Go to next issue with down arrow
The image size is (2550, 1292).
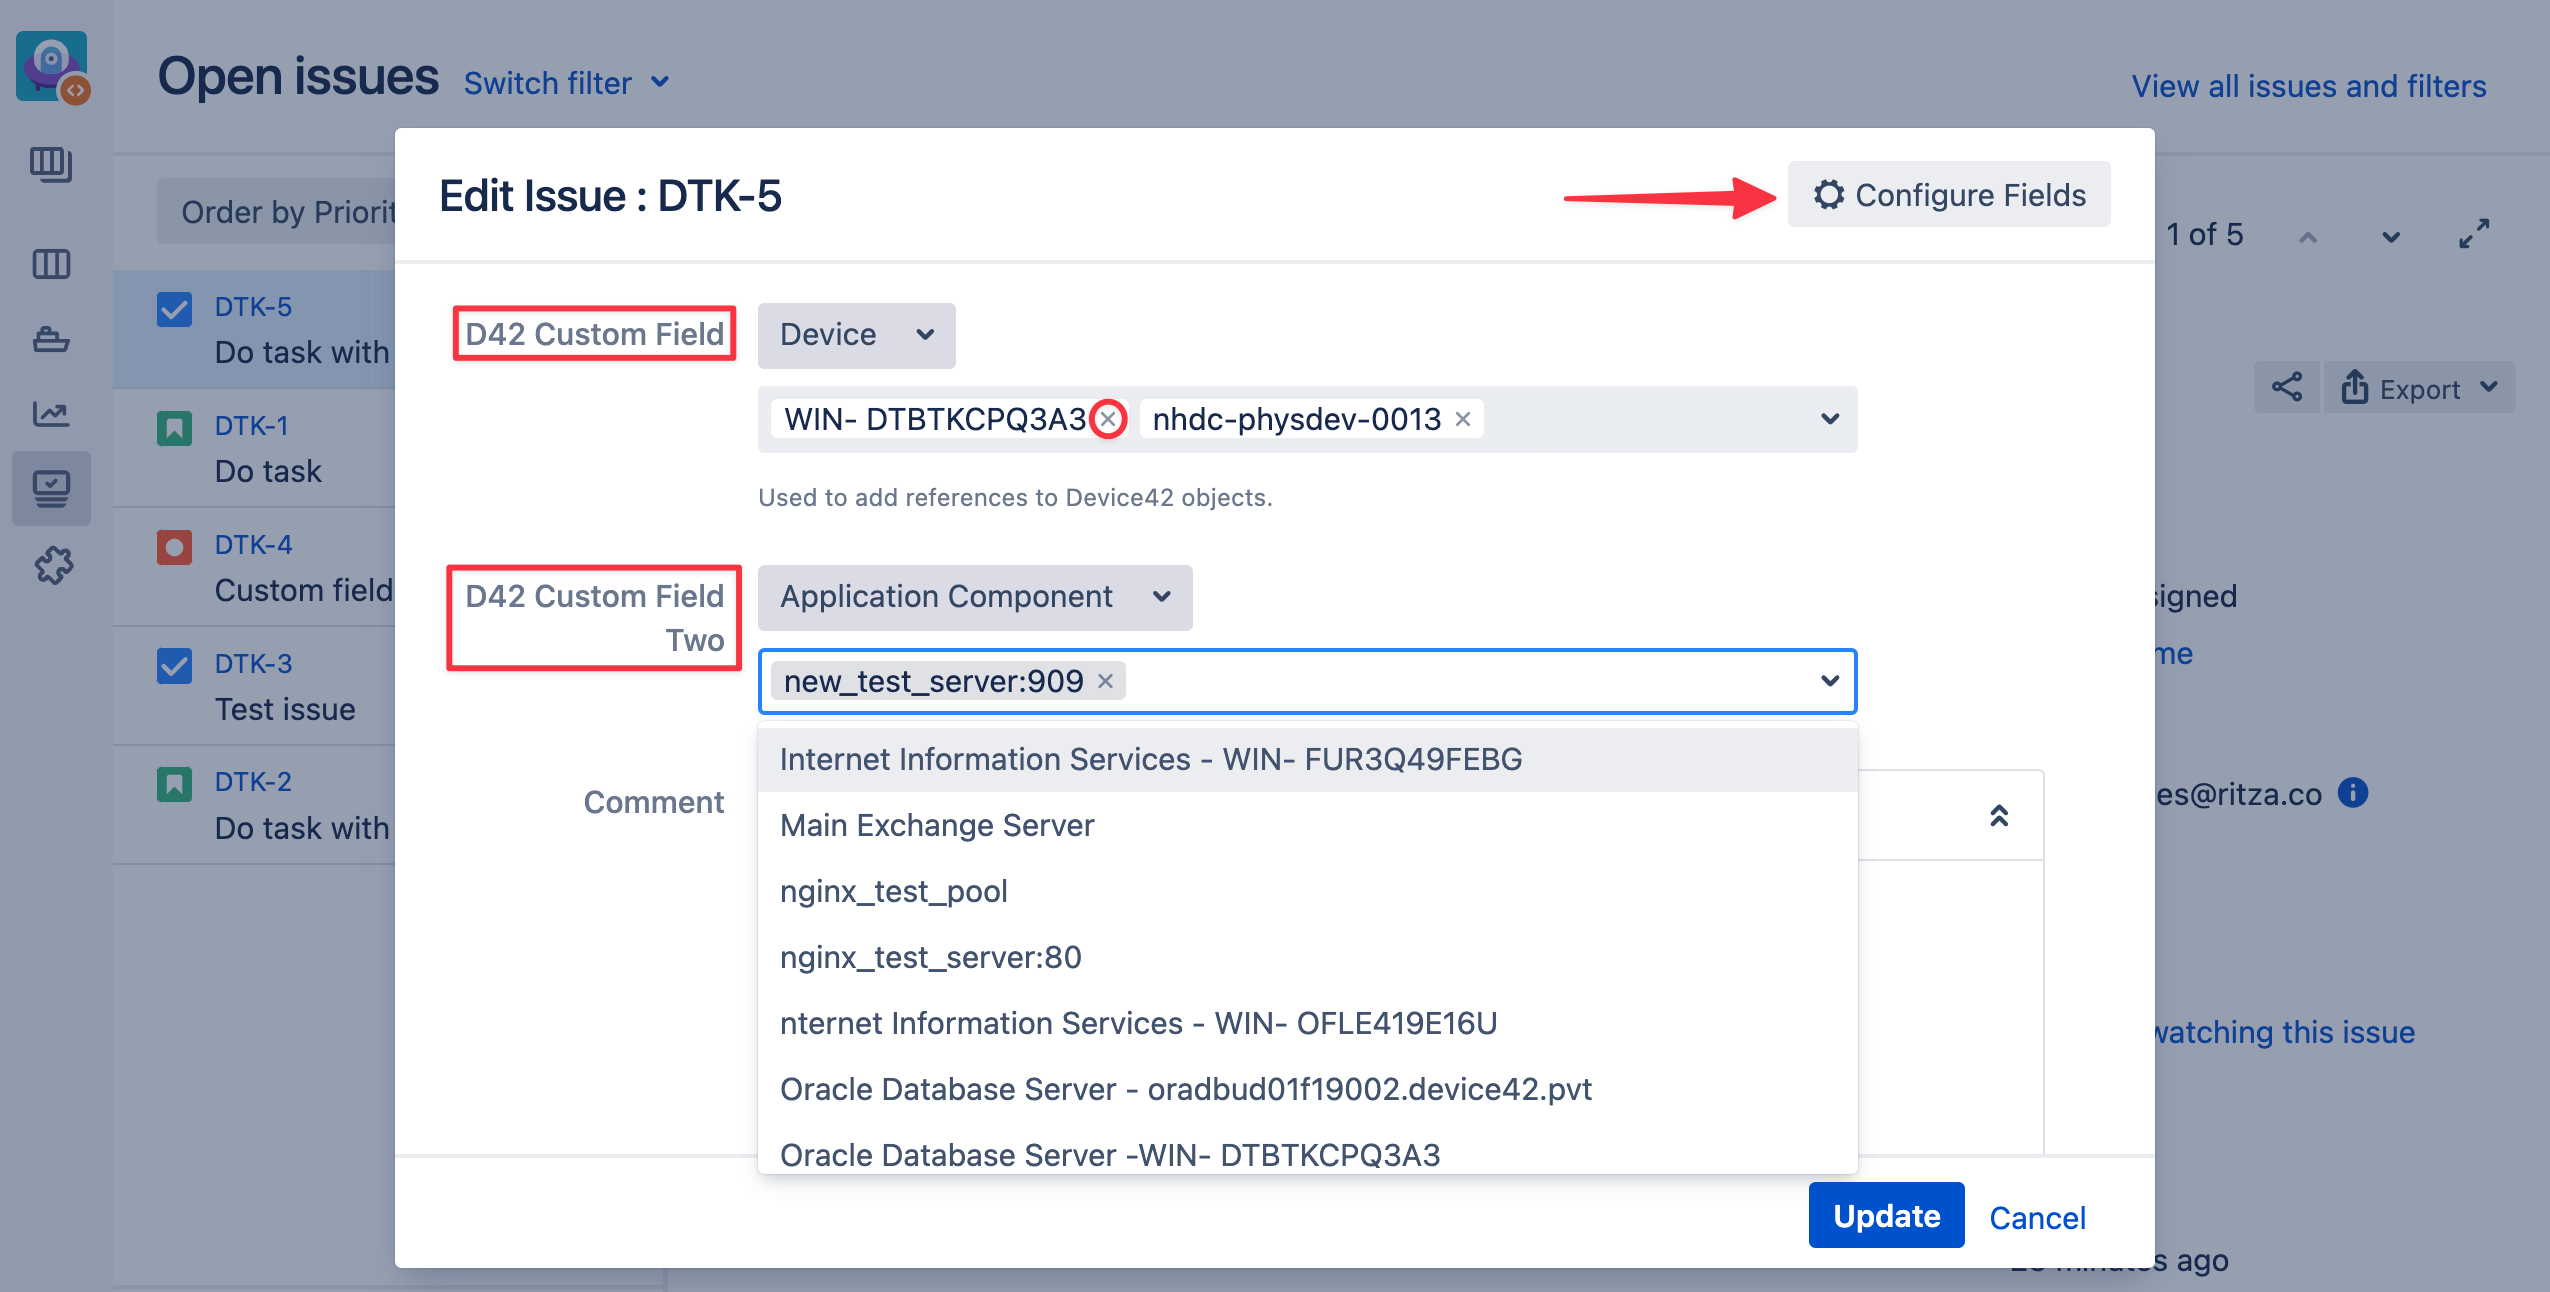tap(2390, 237)
